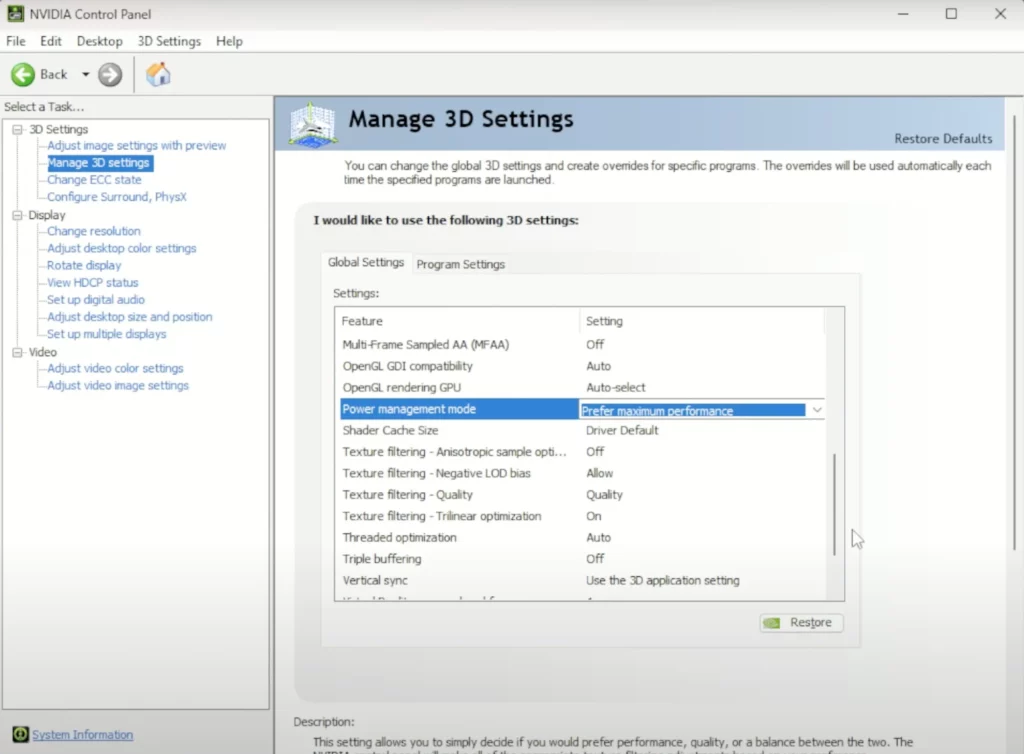Select Threaded optimization row

tap(582, 538)
